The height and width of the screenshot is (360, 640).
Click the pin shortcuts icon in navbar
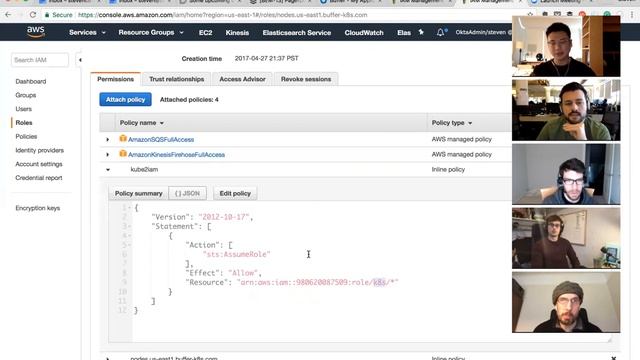coord(421,32)
